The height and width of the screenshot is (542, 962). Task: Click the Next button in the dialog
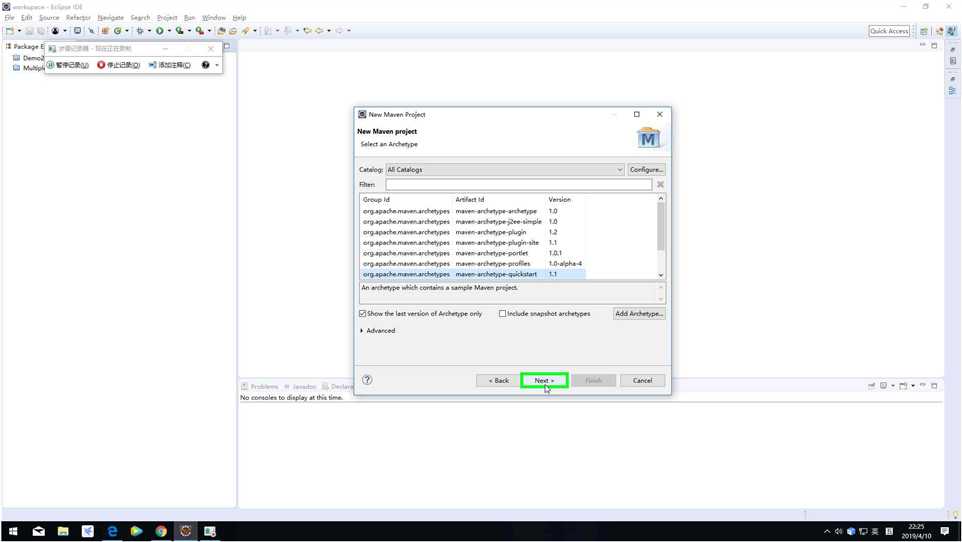click(x=544, y=381)
